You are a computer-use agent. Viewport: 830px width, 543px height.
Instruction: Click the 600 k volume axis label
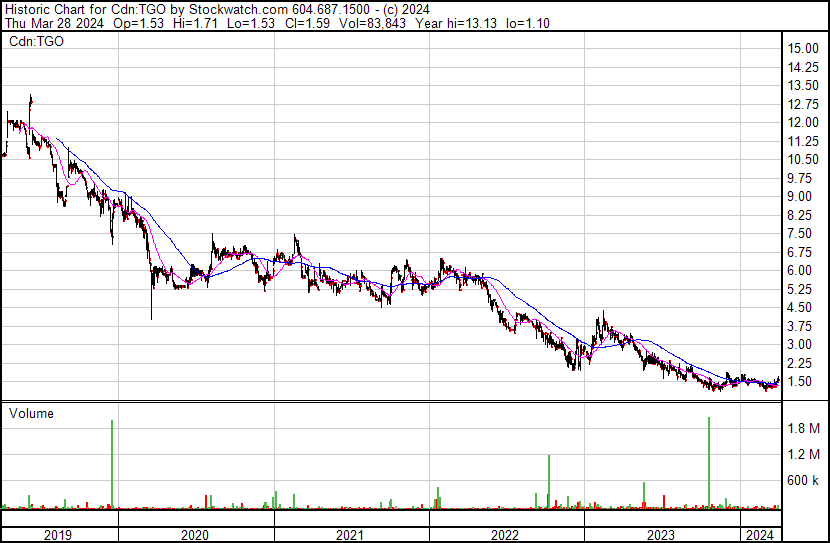pos(802,481)
